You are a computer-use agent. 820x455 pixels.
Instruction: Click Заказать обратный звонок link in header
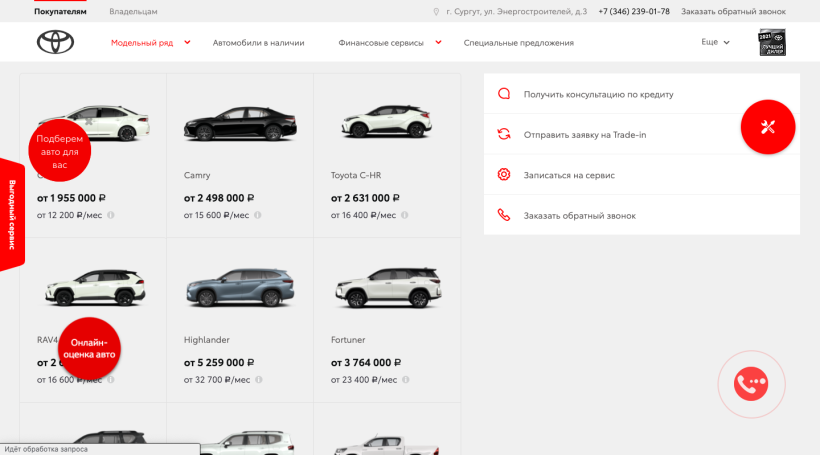(733, 12)
